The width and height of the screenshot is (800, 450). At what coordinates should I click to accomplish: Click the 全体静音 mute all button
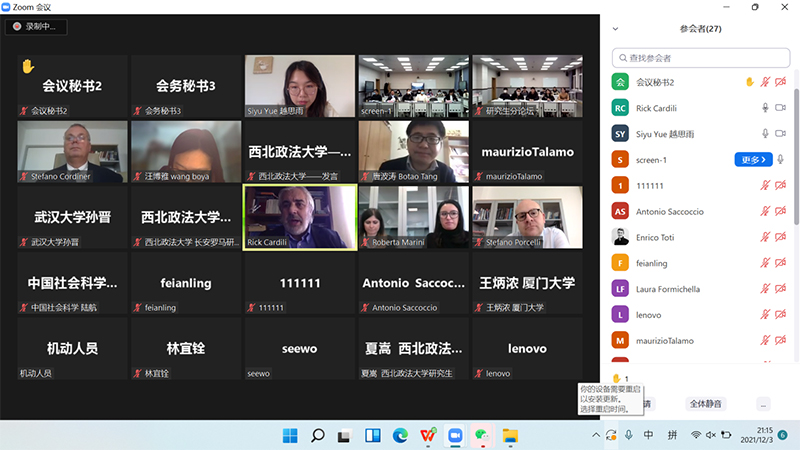(x=704, y=404)
